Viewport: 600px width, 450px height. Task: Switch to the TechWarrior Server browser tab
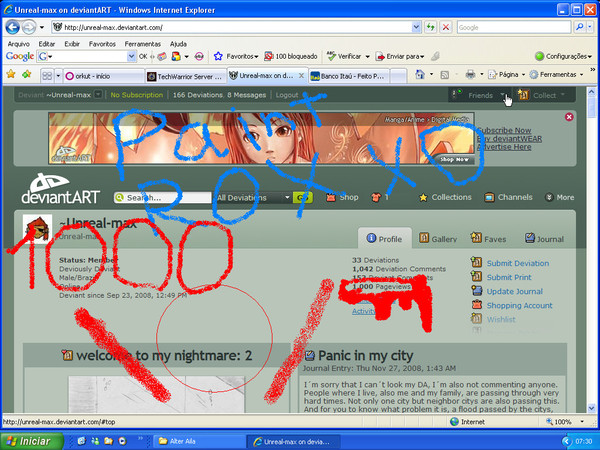pos(186,77)
